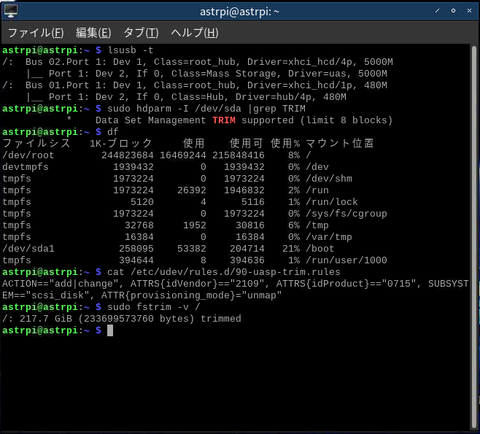Open the ヘルプ(H) menu
Image resolution: width=480 pixels, height=434 pixels.
(195, 33)
